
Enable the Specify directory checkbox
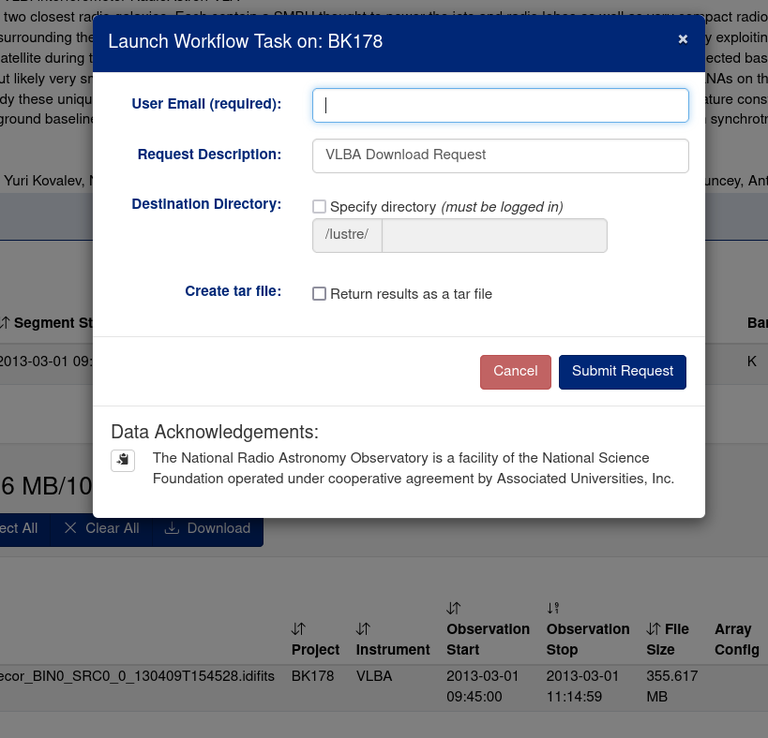point(319,207)
